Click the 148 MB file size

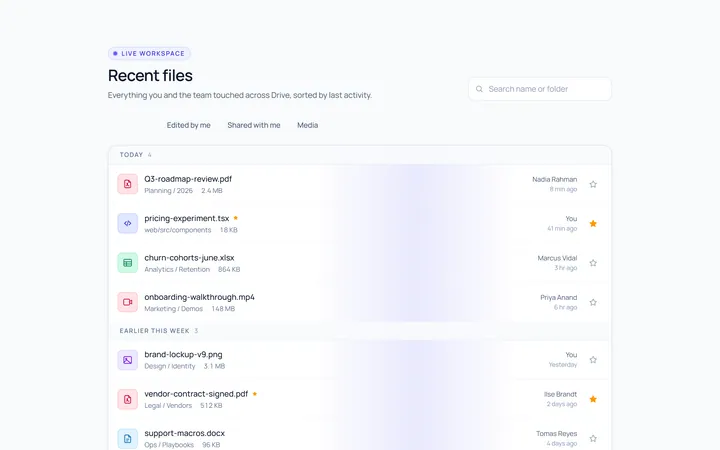coord(223,309)
